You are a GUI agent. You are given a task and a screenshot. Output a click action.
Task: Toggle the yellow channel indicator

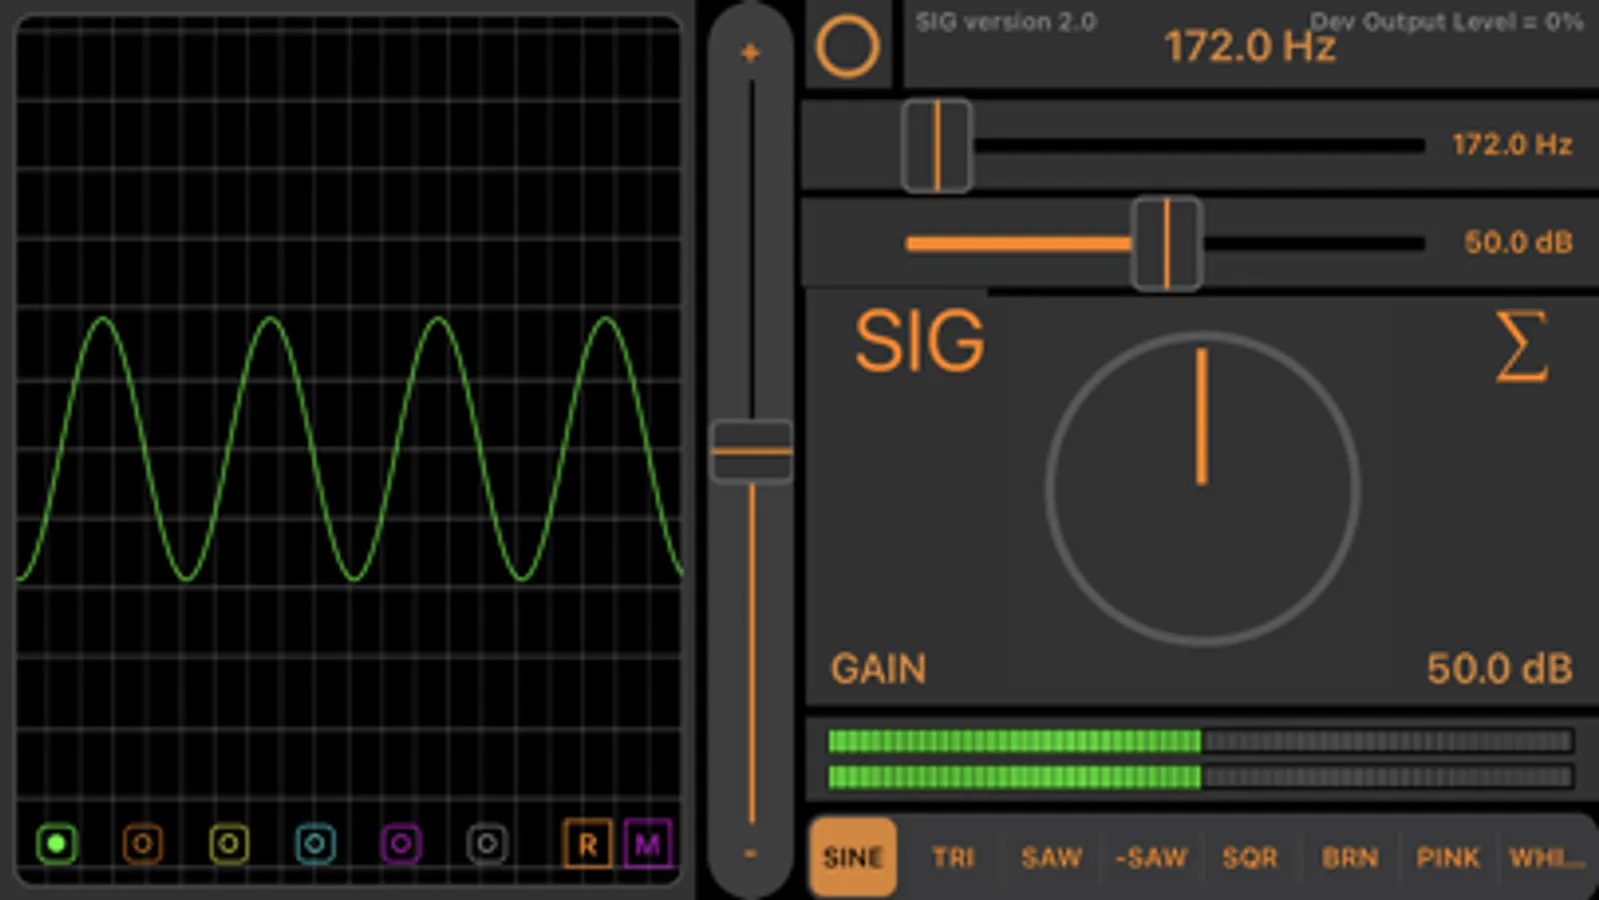229,844
